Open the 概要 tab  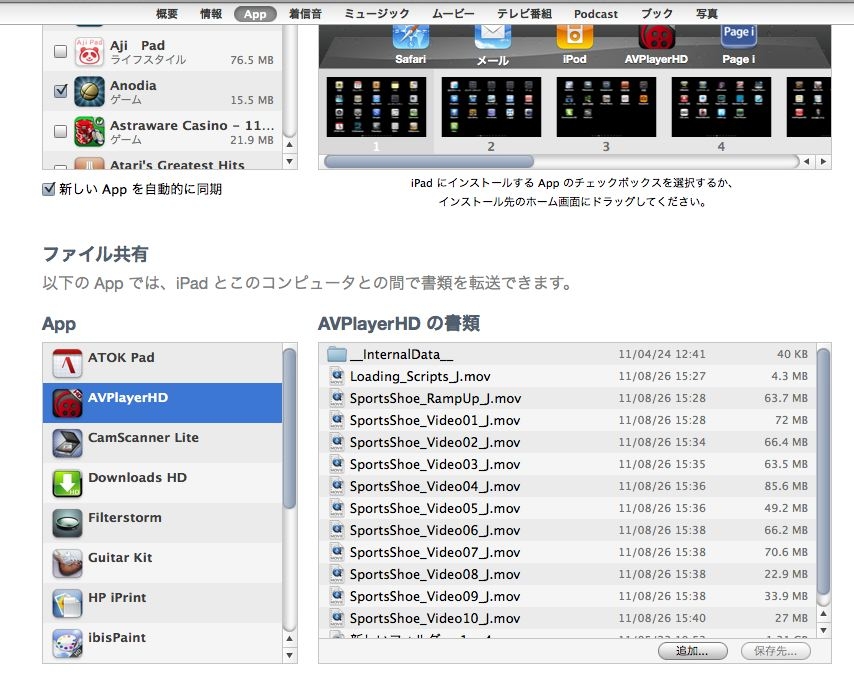pyautogui.click(x=167, y=14)
